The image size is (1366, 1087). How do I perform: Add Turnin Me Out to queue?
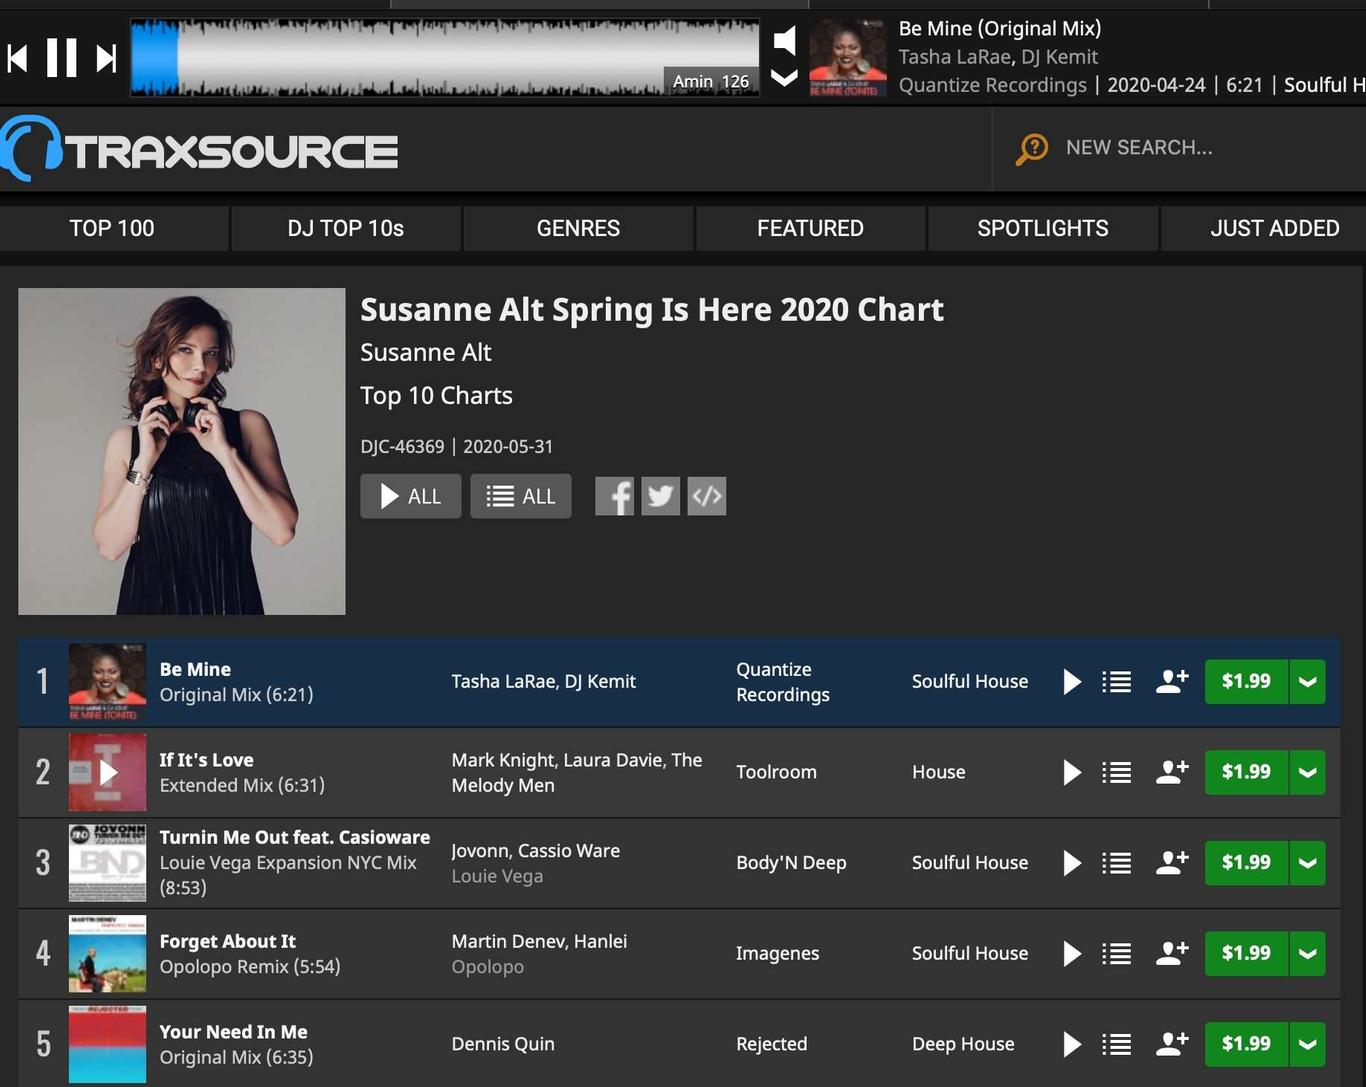(1117, 863)
